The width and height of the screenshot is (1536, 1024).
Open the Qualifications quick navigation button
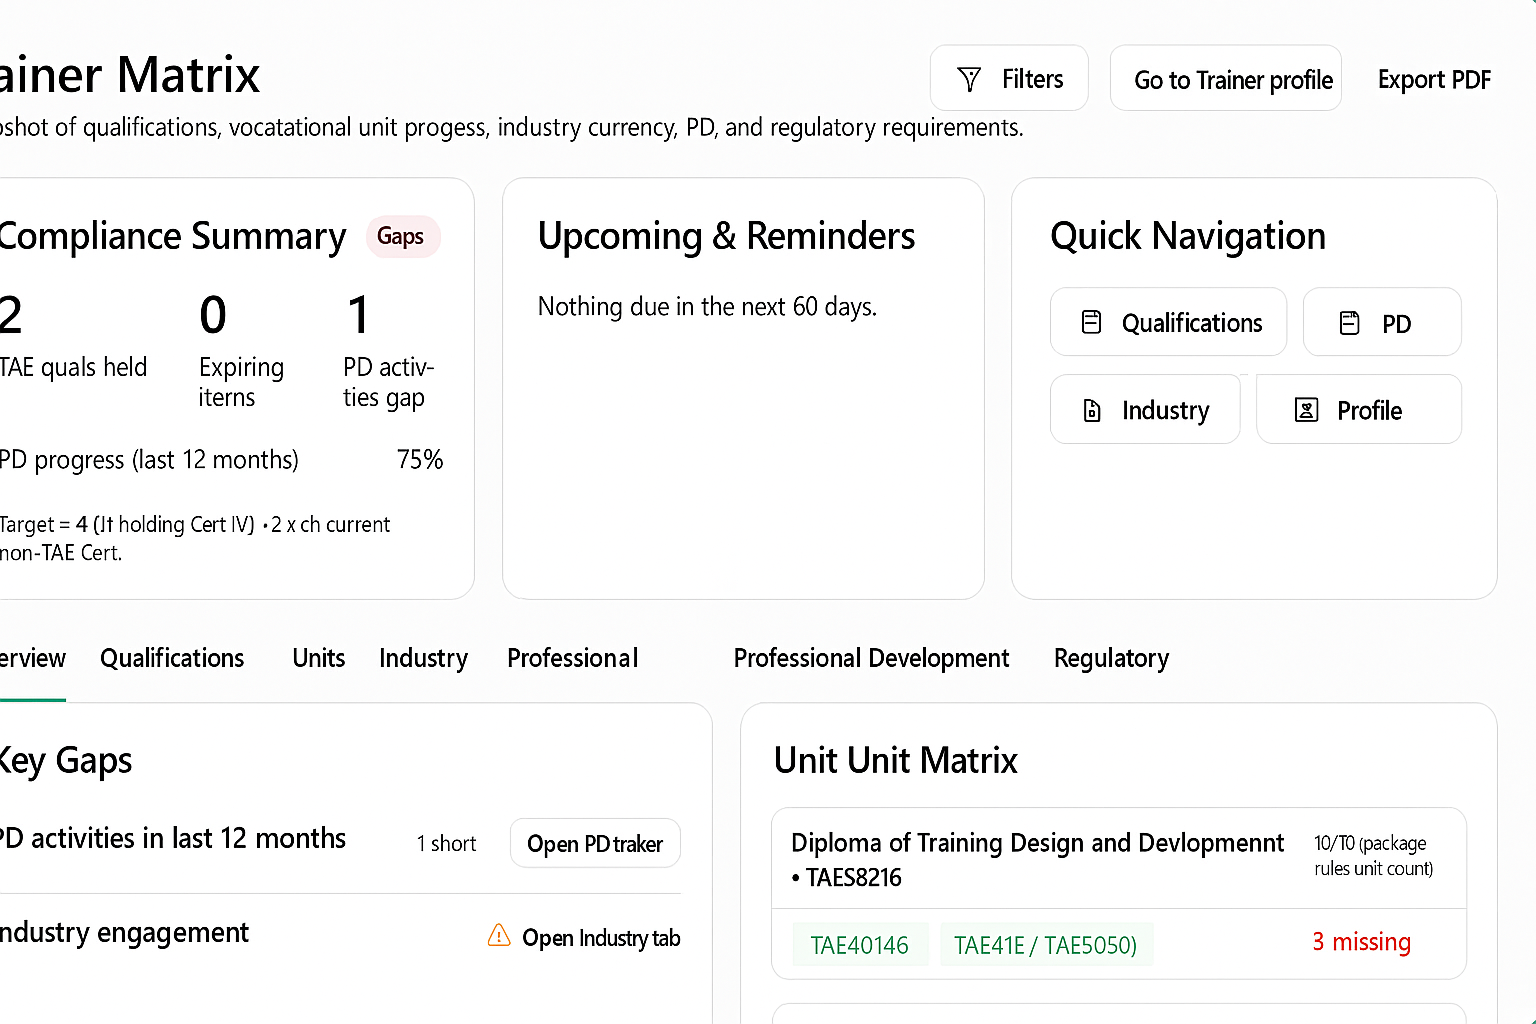(x=1168, y=322)
